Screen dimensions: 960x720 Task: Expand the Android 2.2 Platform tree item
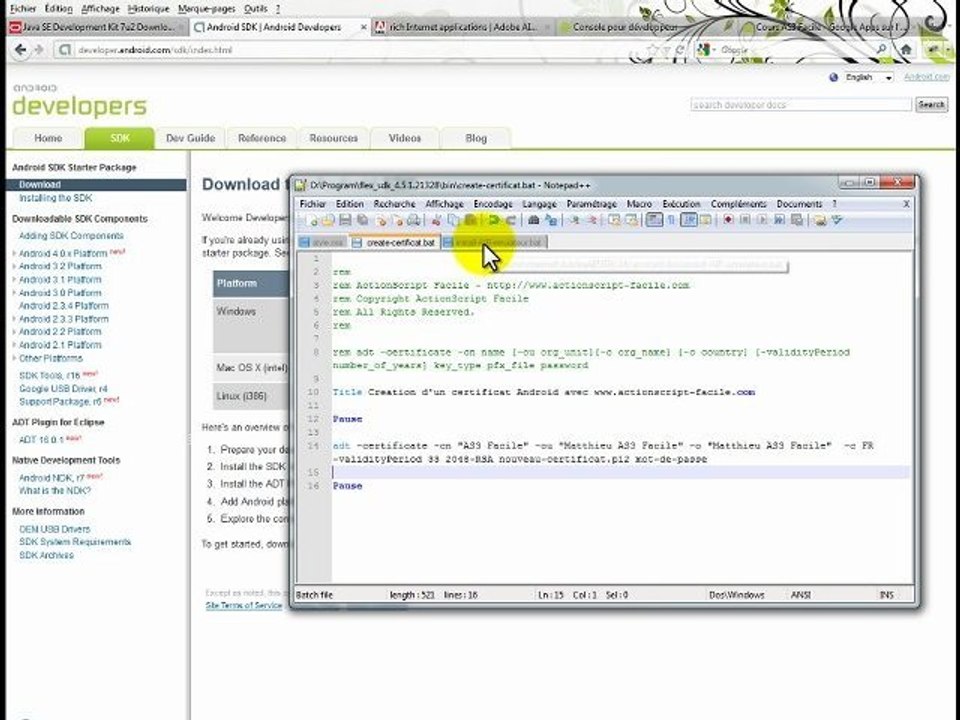click(x=15, y=332)
